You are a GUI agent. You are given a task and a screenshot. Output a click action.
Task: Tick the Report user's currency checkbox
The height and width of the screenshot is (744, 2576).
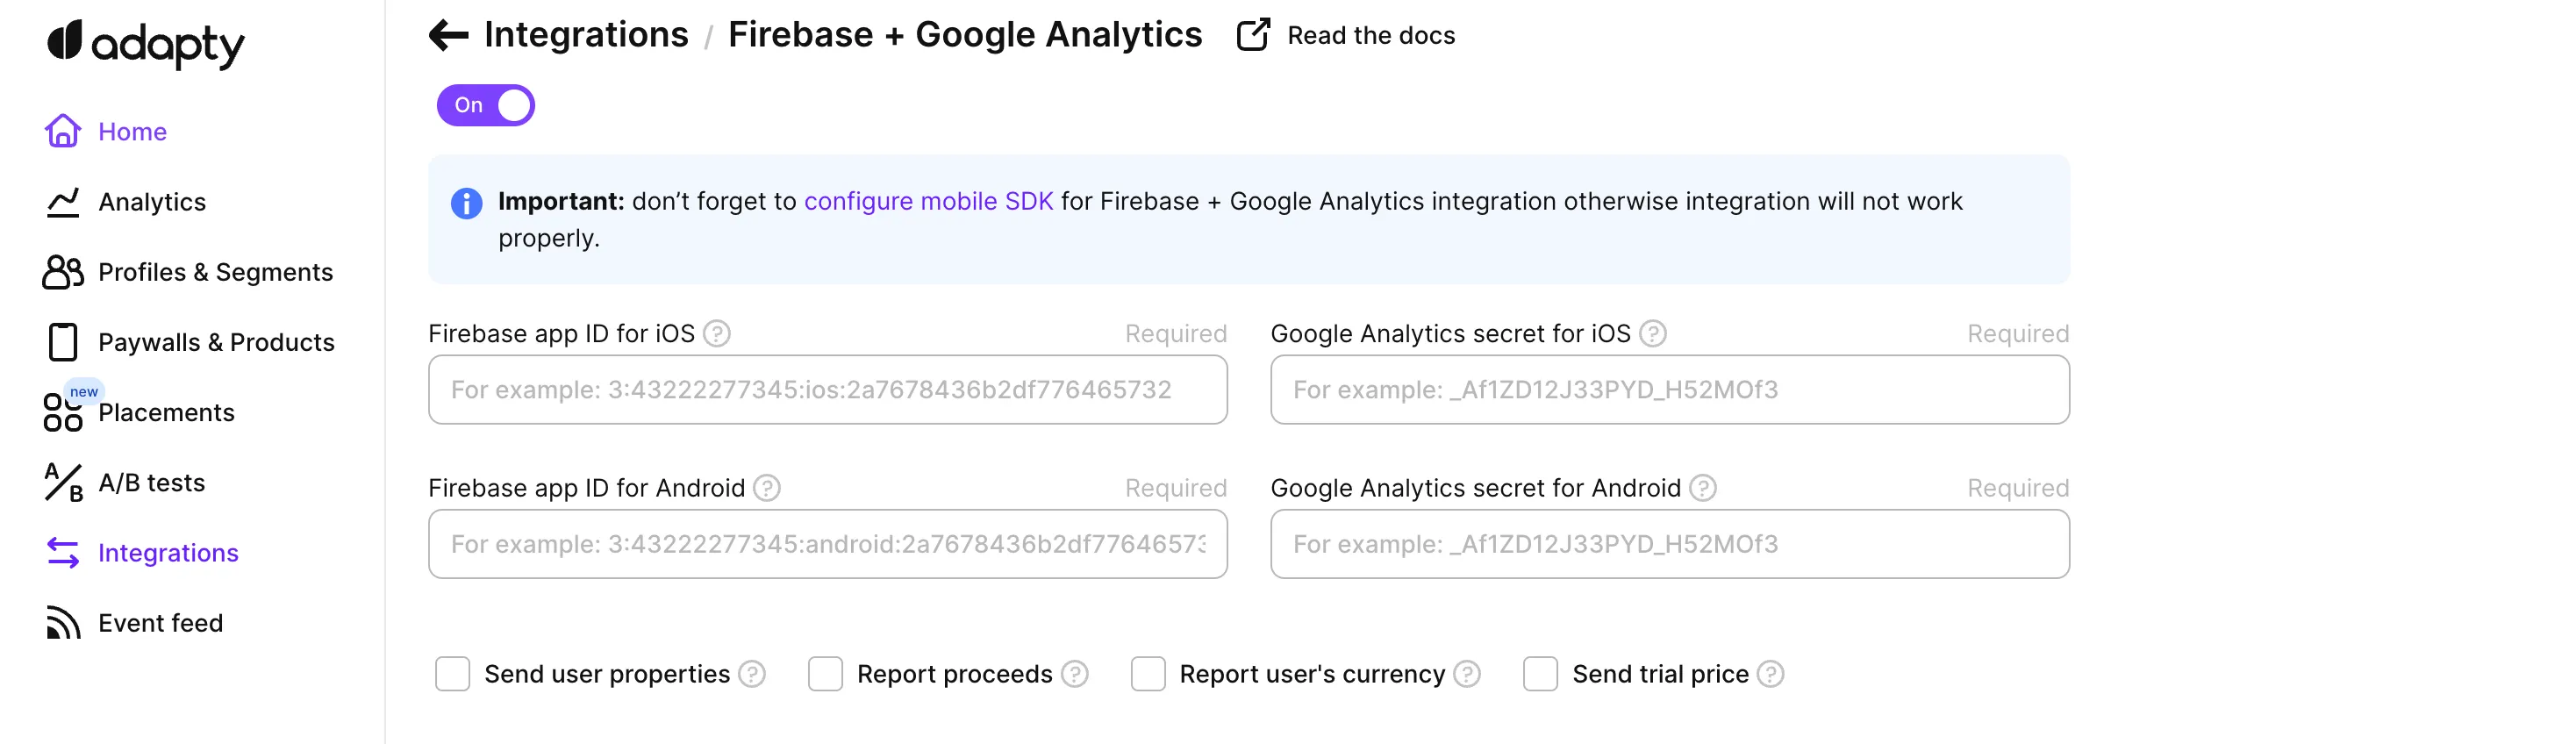pyautogui.click(x=1148, y=674)
